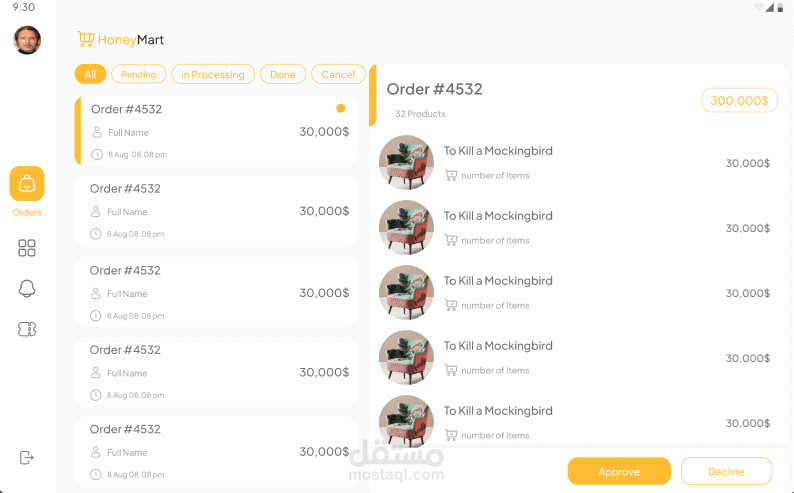Approve the order
Image resolution: width=794 pixels, height=493 pixels.
tap(619, 471)
